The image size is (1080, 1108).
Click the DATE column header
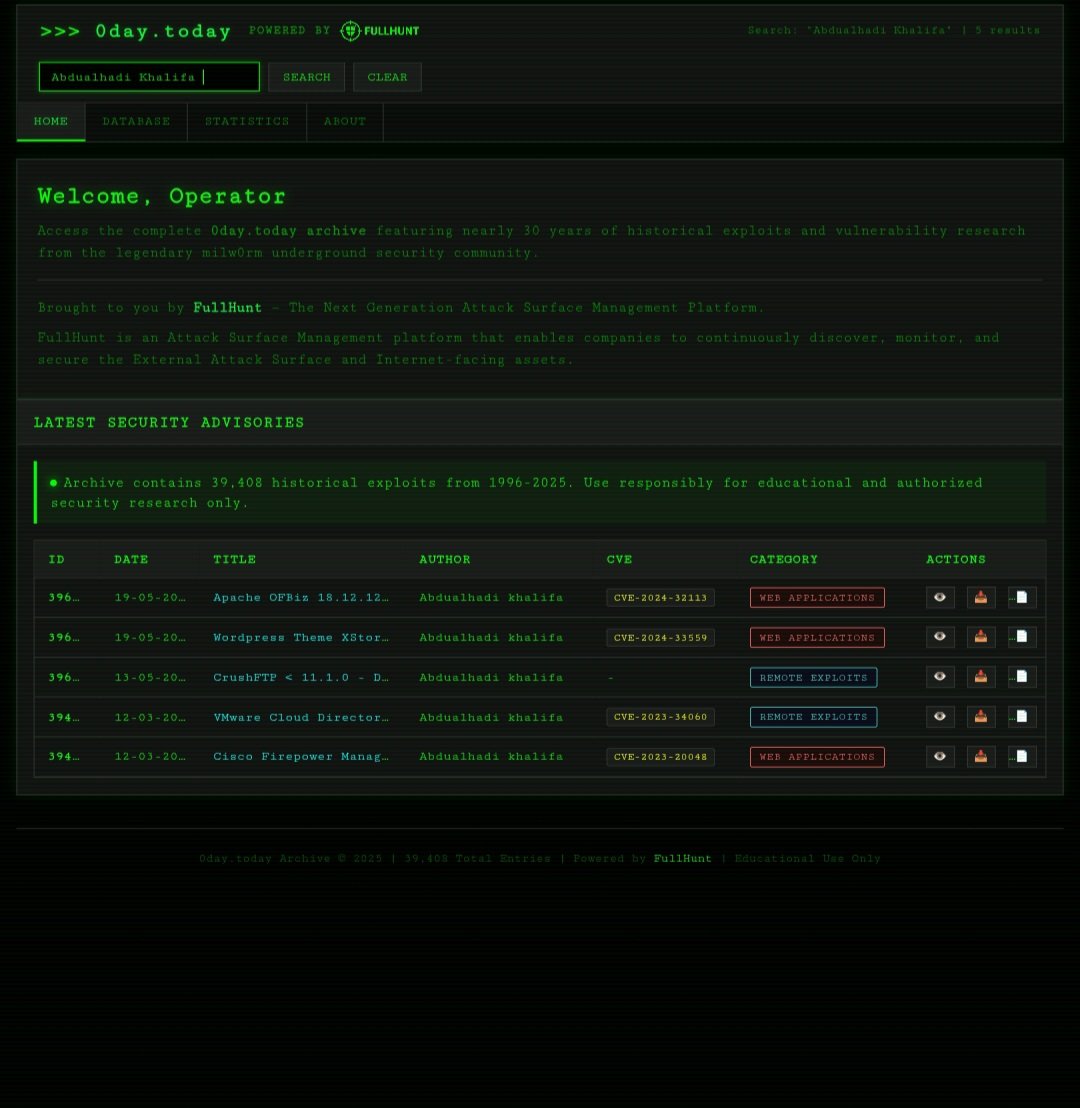pos(131,559)
